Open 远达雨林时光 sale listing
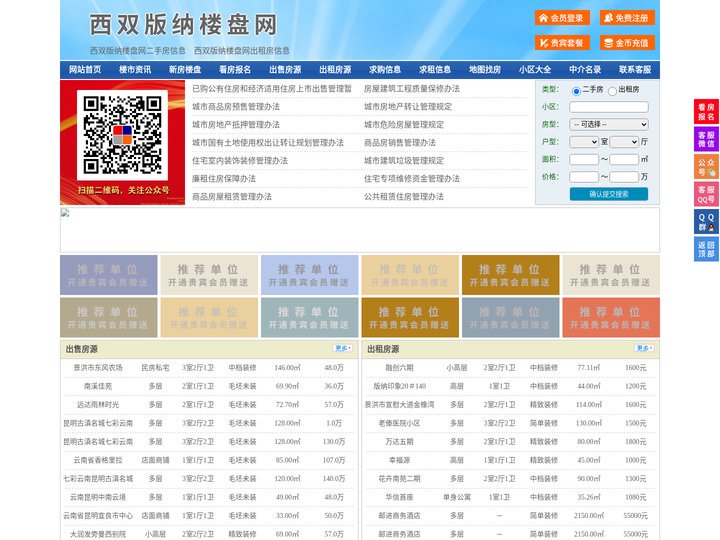 [x=98, y=405]
